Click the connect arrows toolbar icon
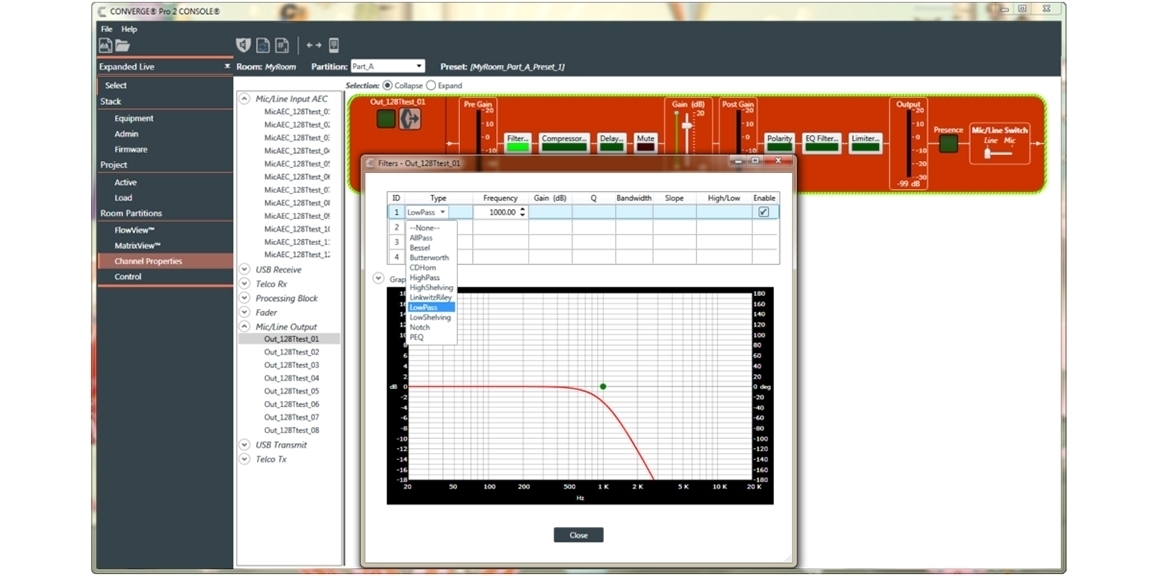1152x576 pixels. 314,45
